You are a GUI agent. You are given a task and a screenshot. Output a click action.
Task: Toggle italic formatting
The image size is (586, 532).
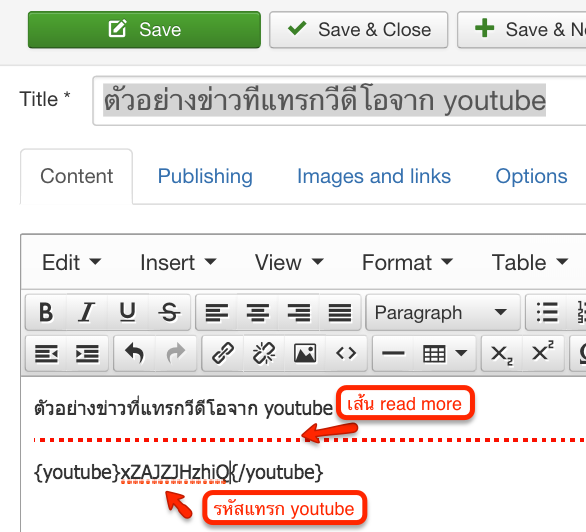coord(87,312)
